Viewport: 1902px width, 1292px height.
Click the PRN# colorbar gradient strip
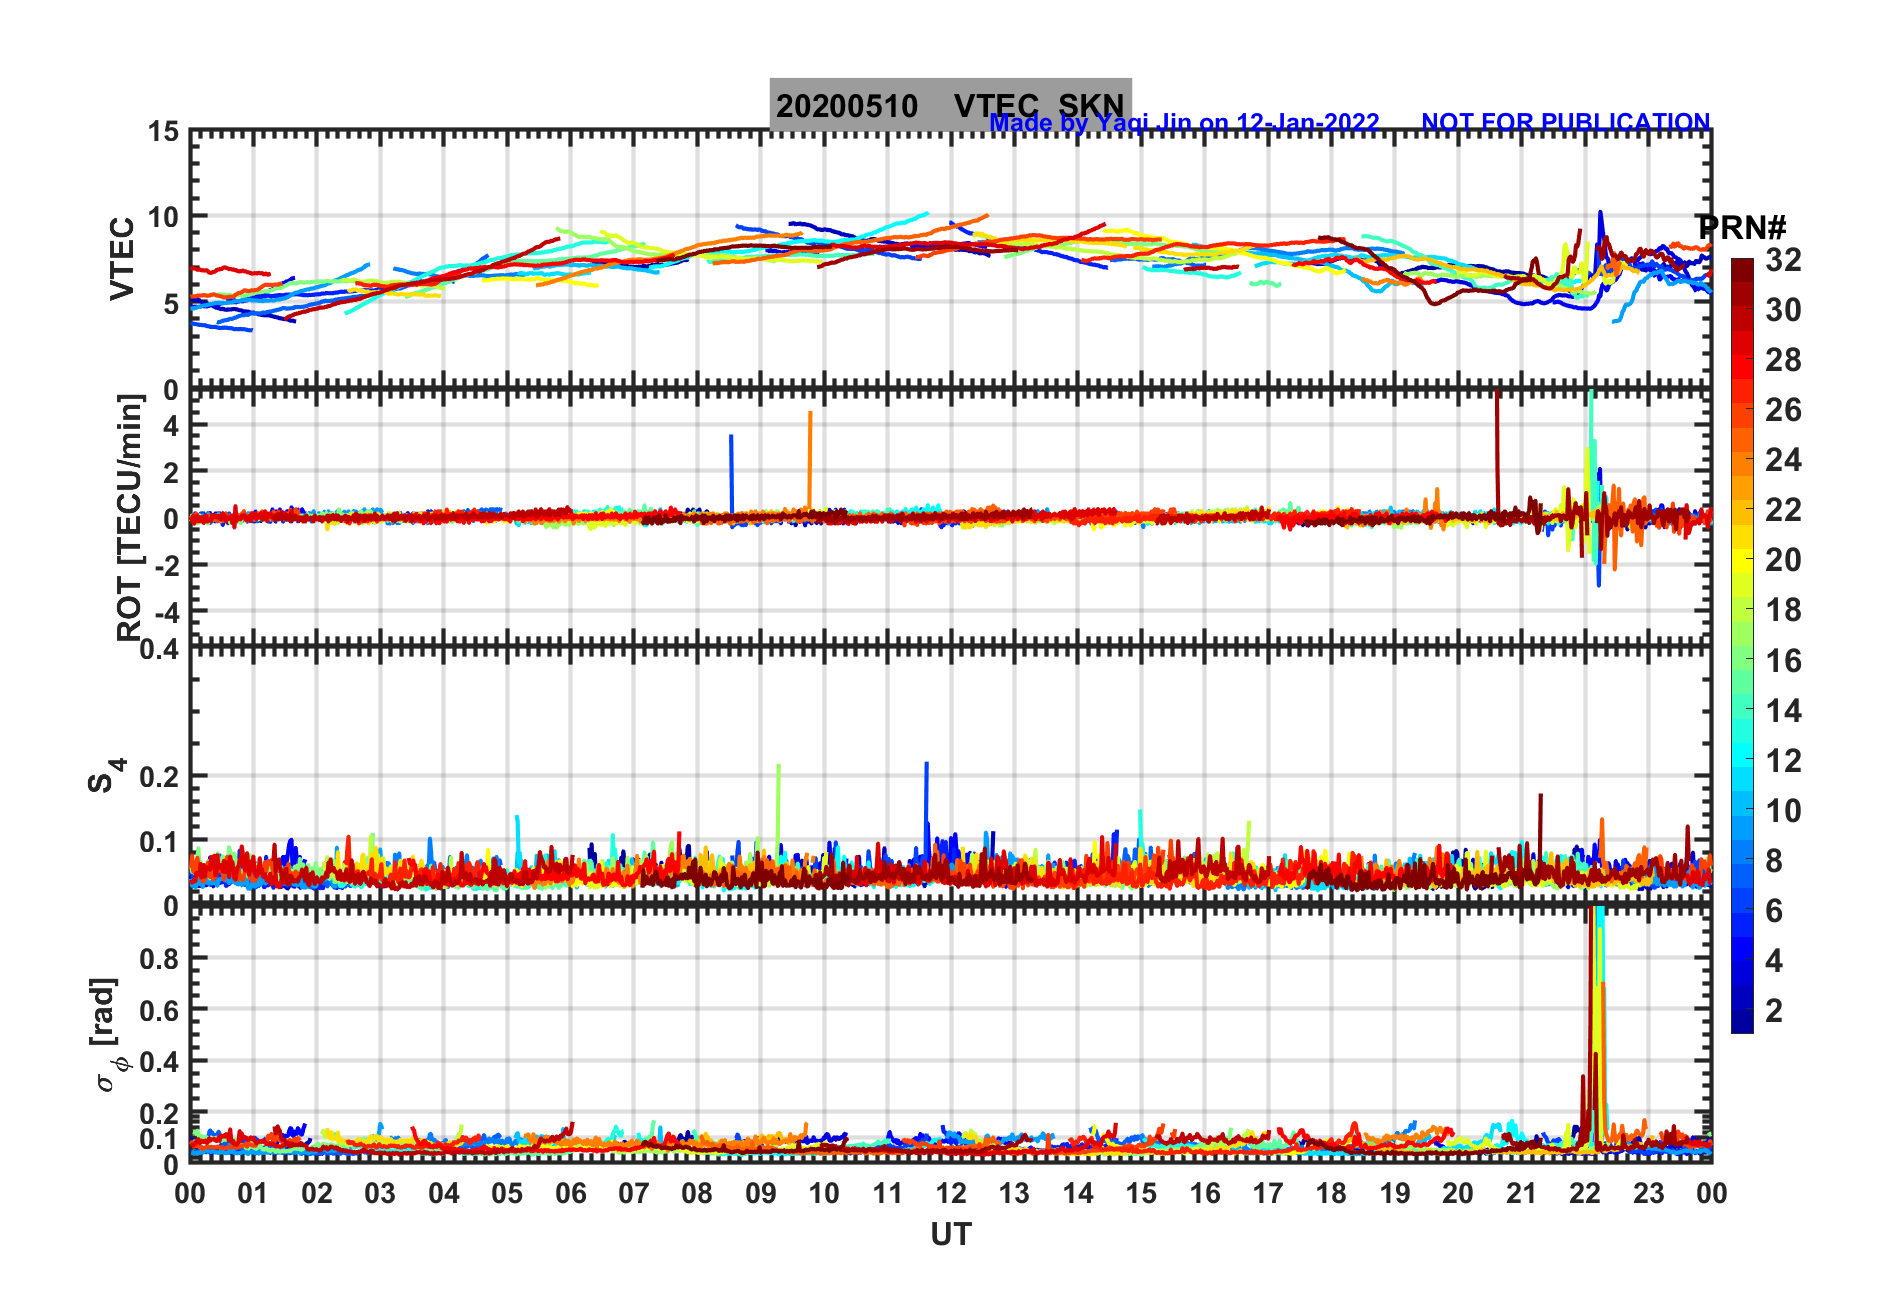coord(1742,646)
